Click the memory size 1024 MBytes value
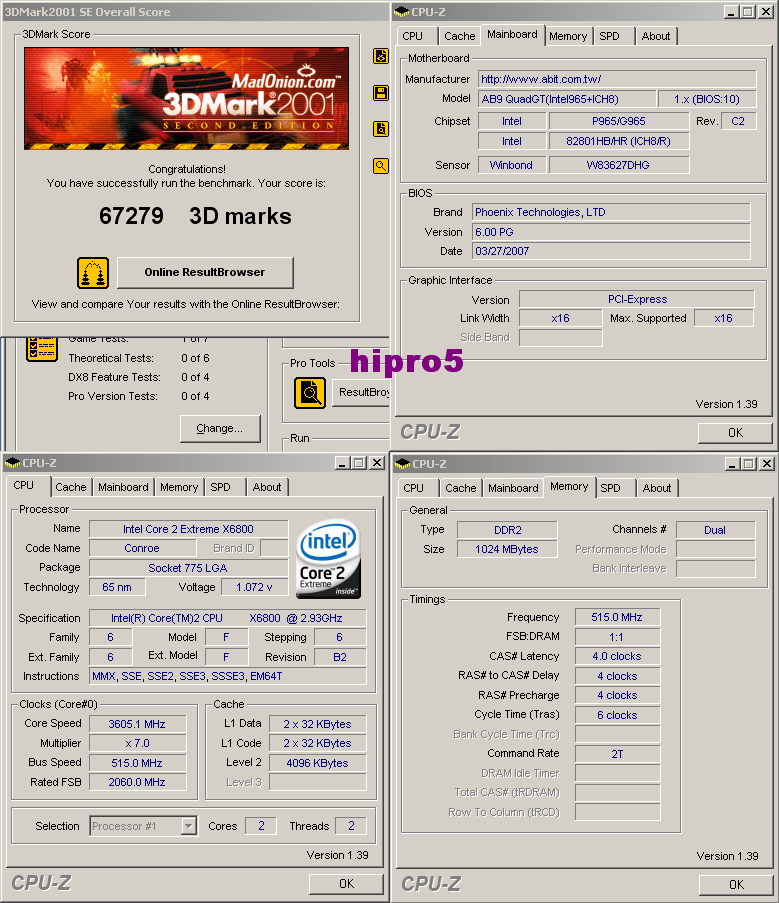Image resolution: width=779 pixels, height=903 pixels. point(507,549)
